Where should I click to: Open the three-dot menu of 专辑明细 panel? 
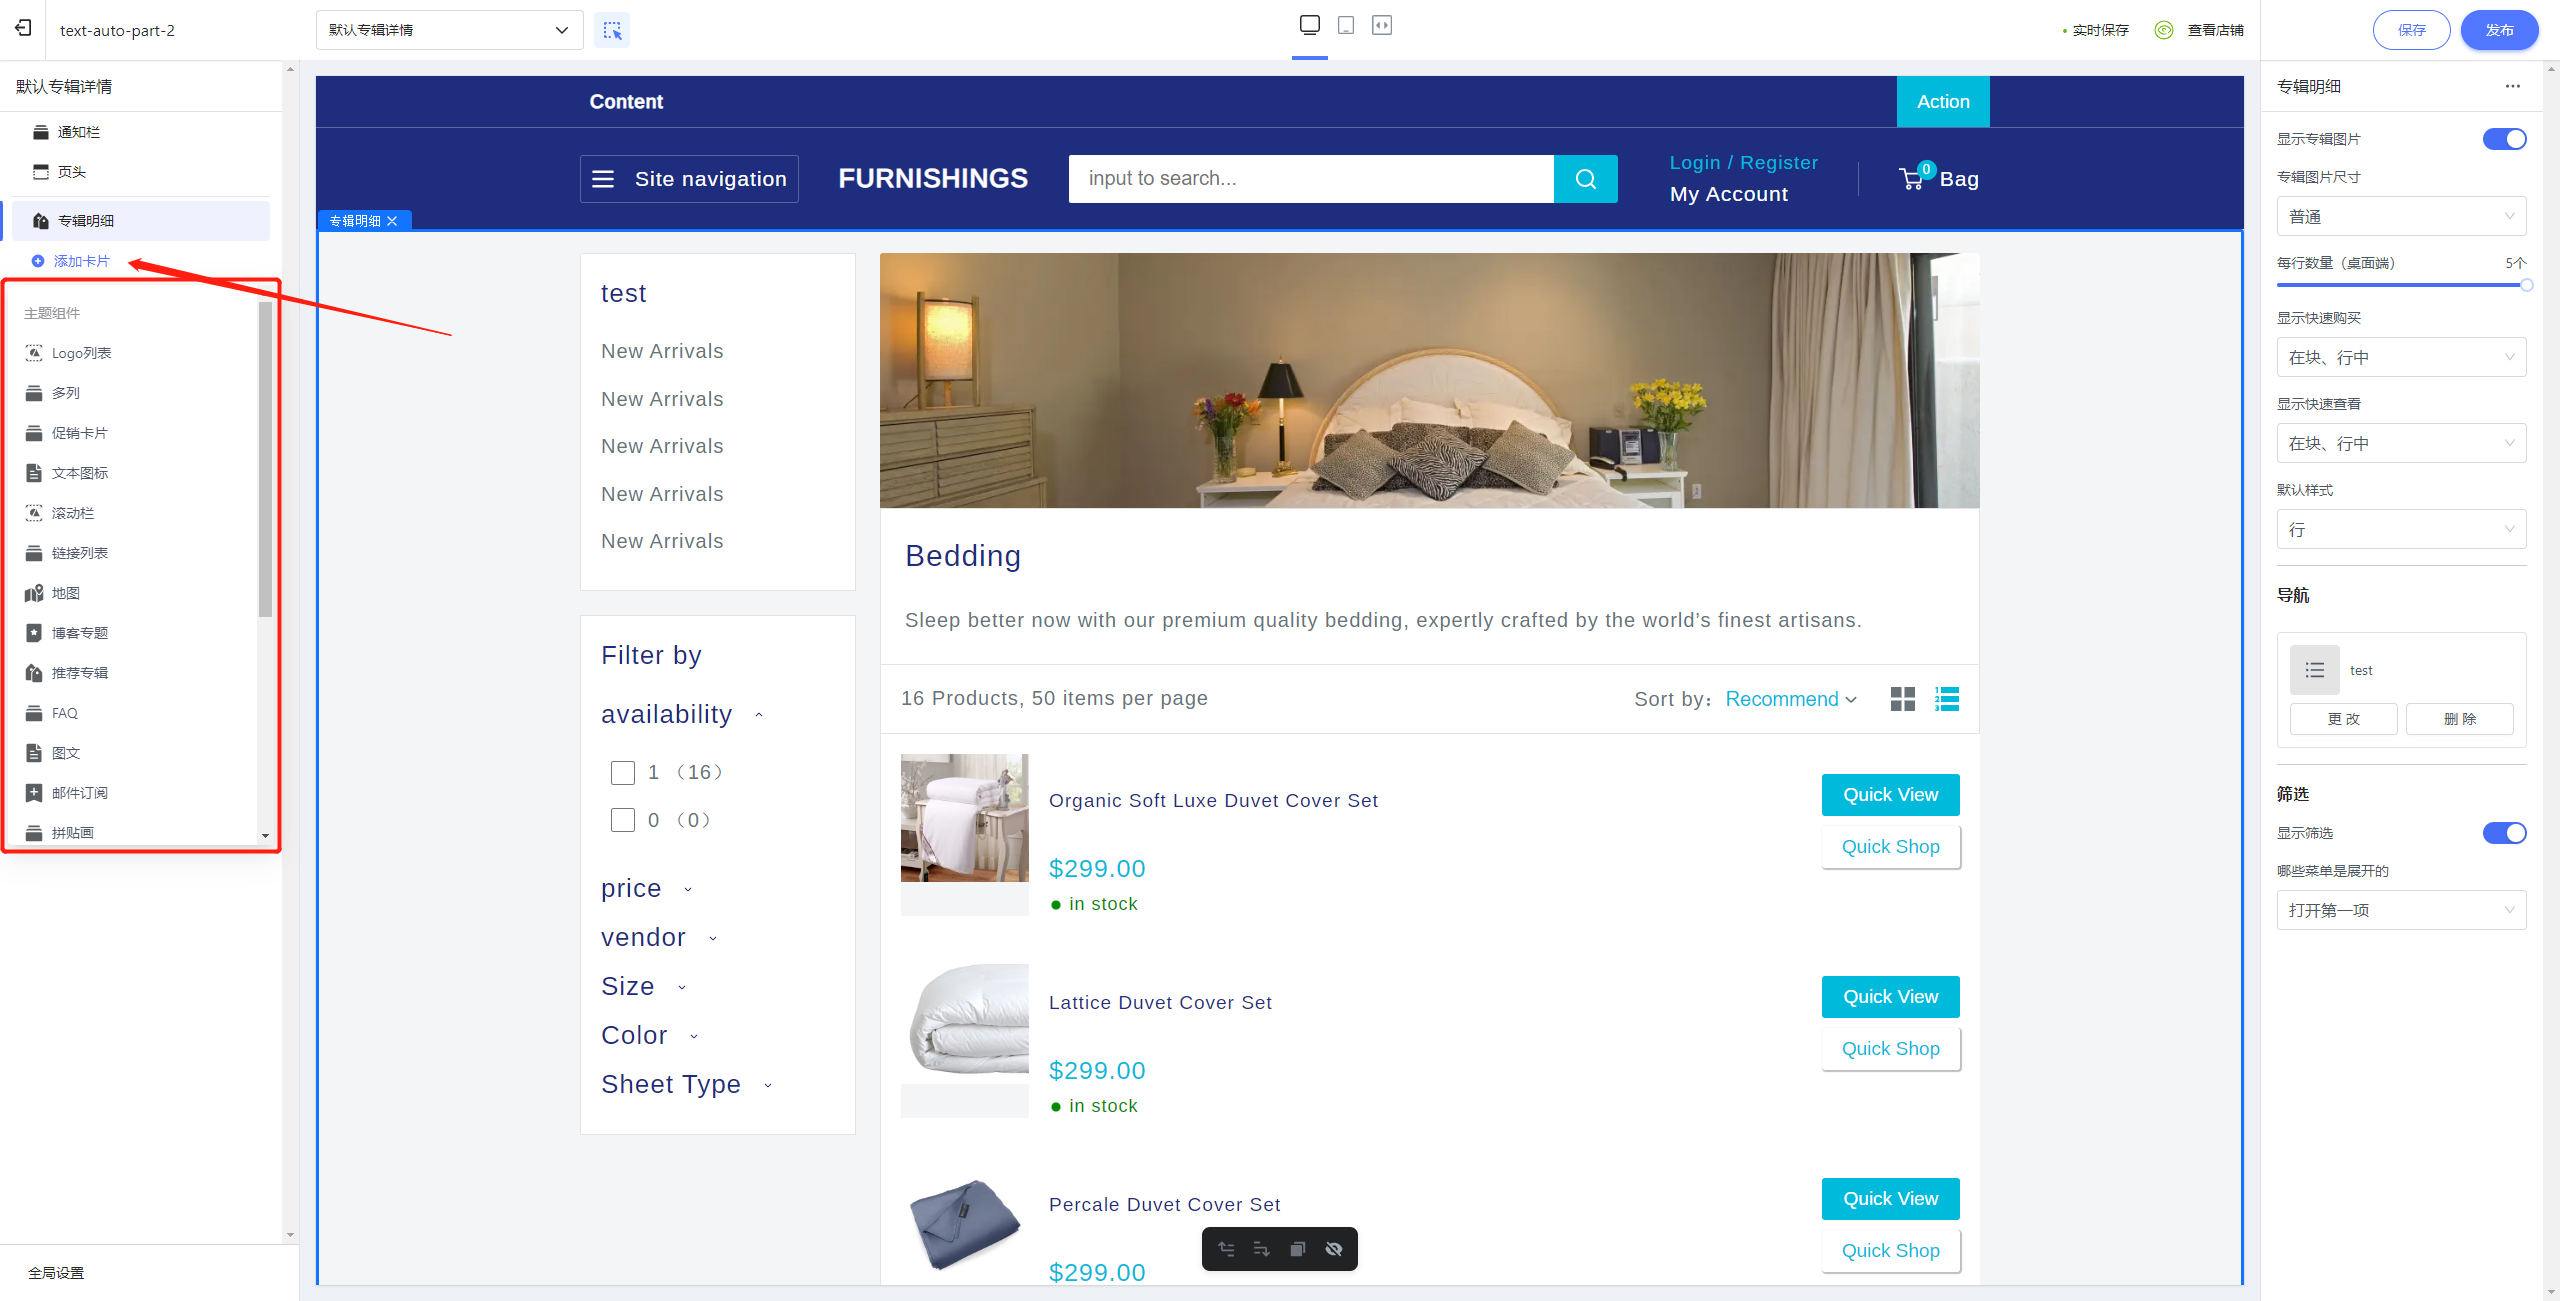(x=2513, y=86)
